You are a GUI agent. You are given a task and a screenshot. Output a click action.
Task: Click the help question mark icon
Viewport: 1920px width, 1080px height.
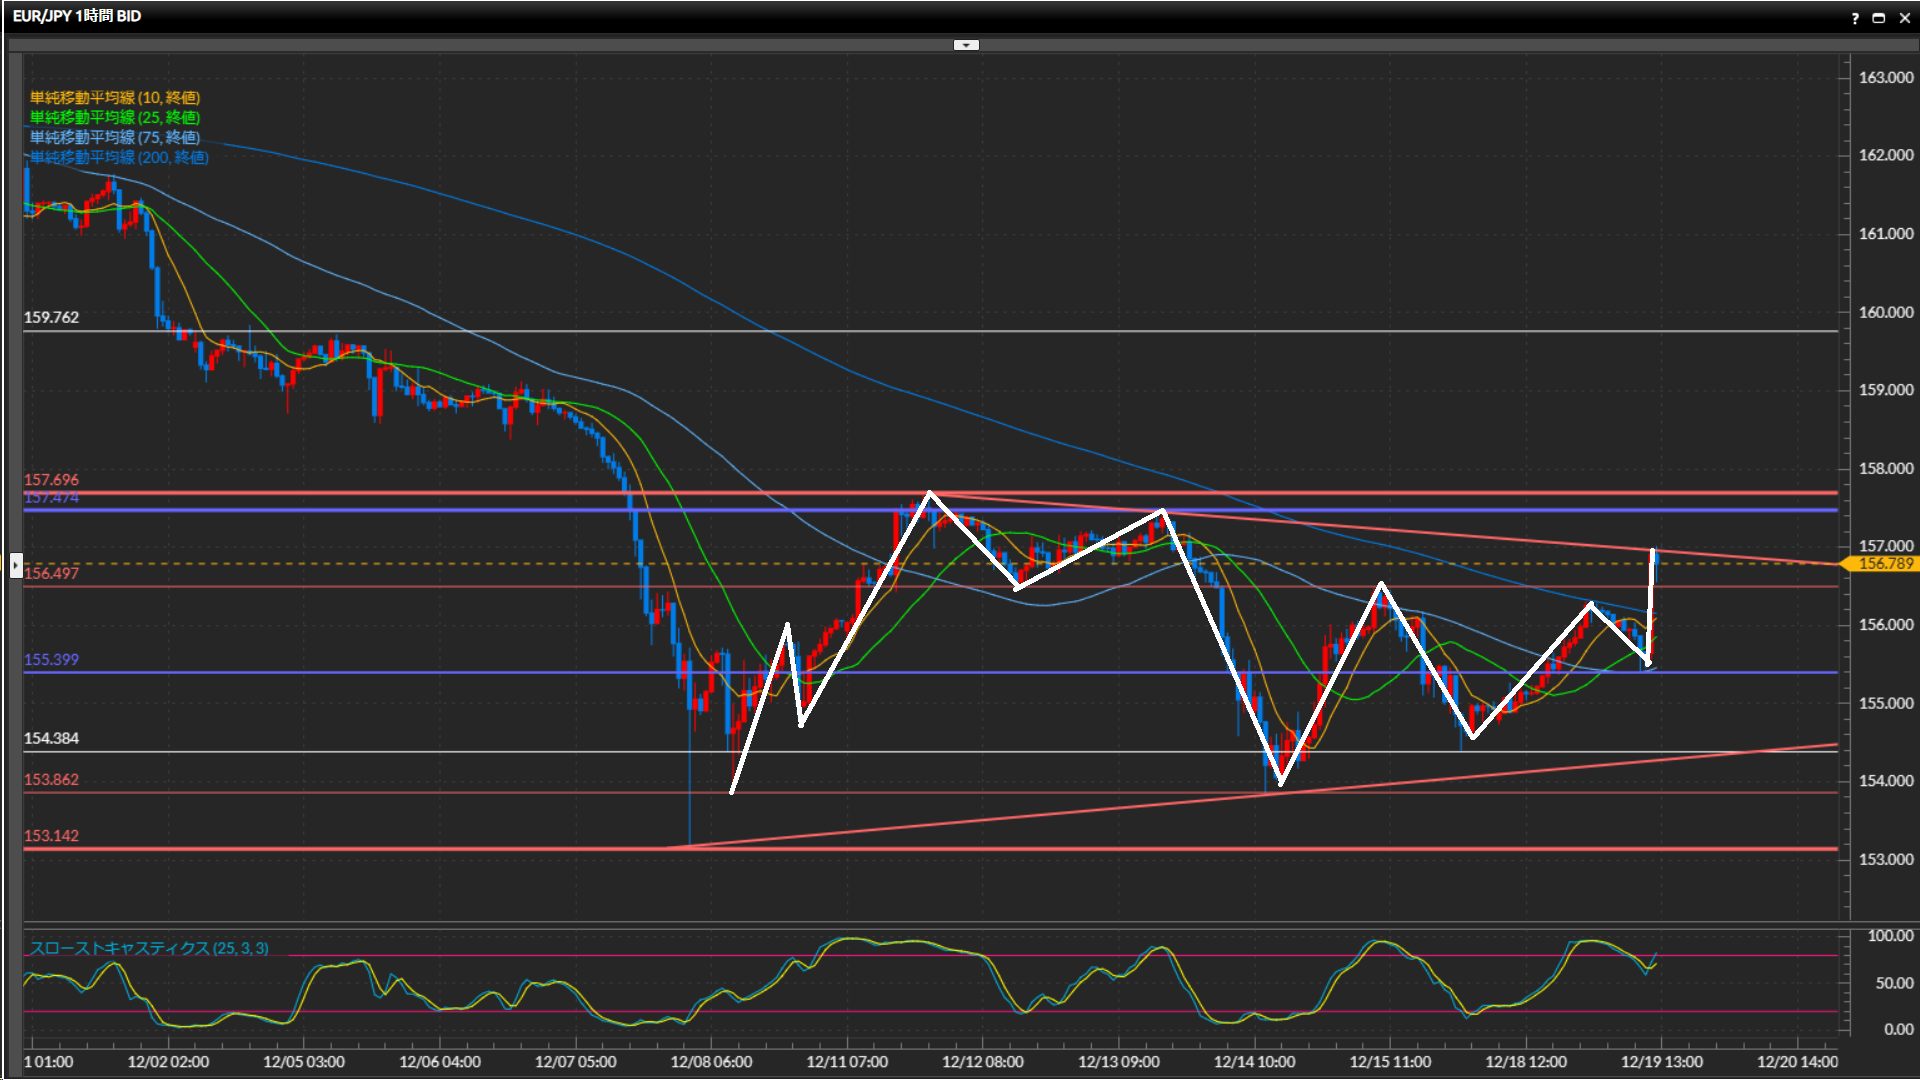(1855, 18)
